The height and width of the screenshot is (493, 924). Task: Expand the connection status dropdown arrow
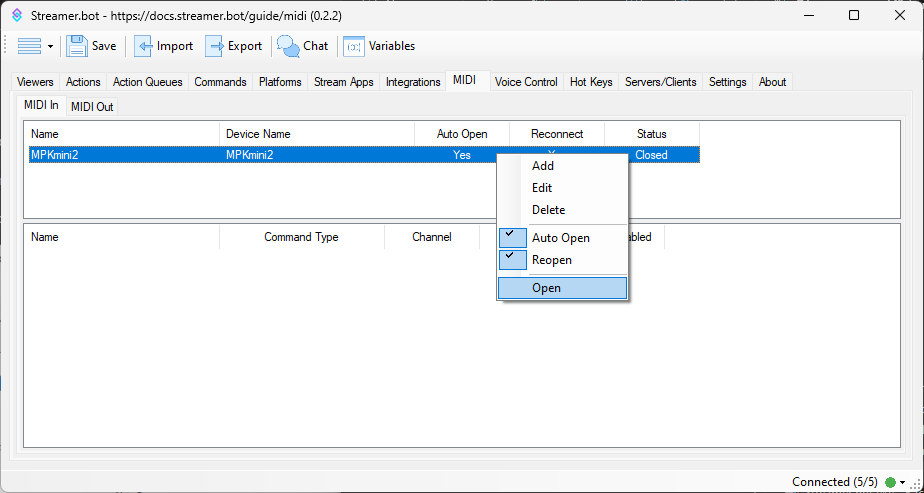pos(903,482)
